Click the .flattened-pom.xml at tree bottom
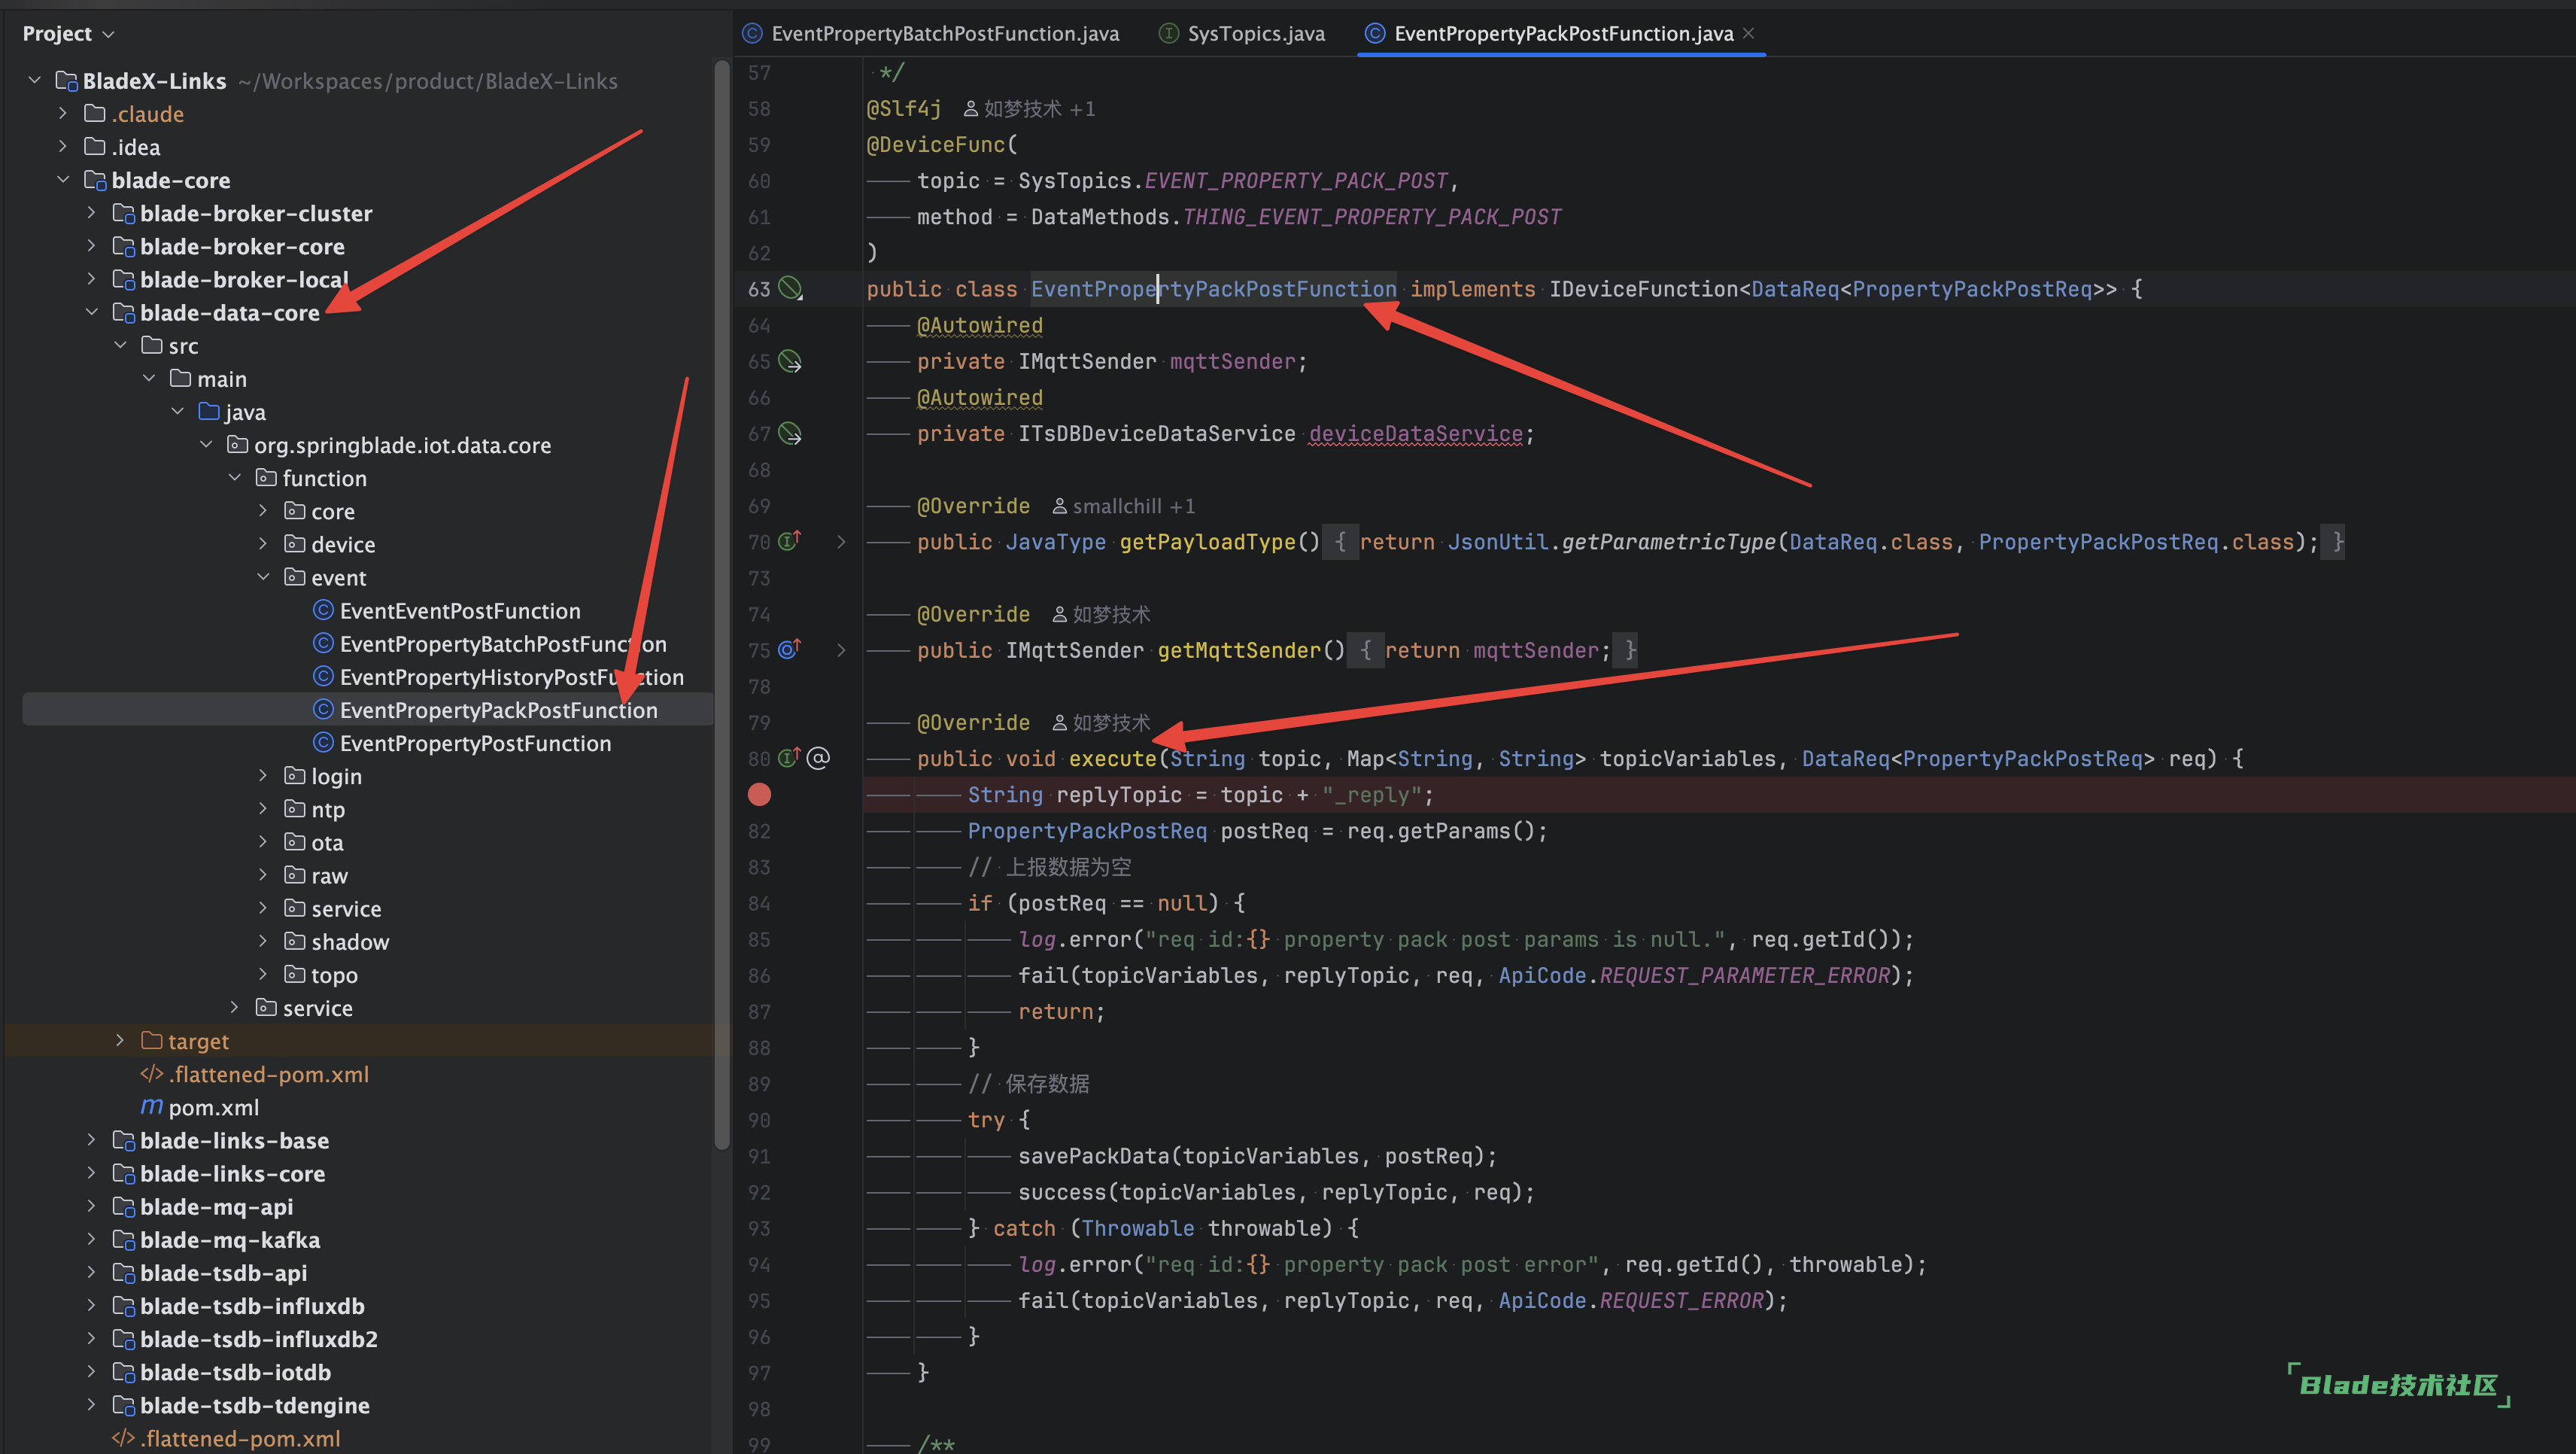The image size is (2576, 1454). 226,1438
